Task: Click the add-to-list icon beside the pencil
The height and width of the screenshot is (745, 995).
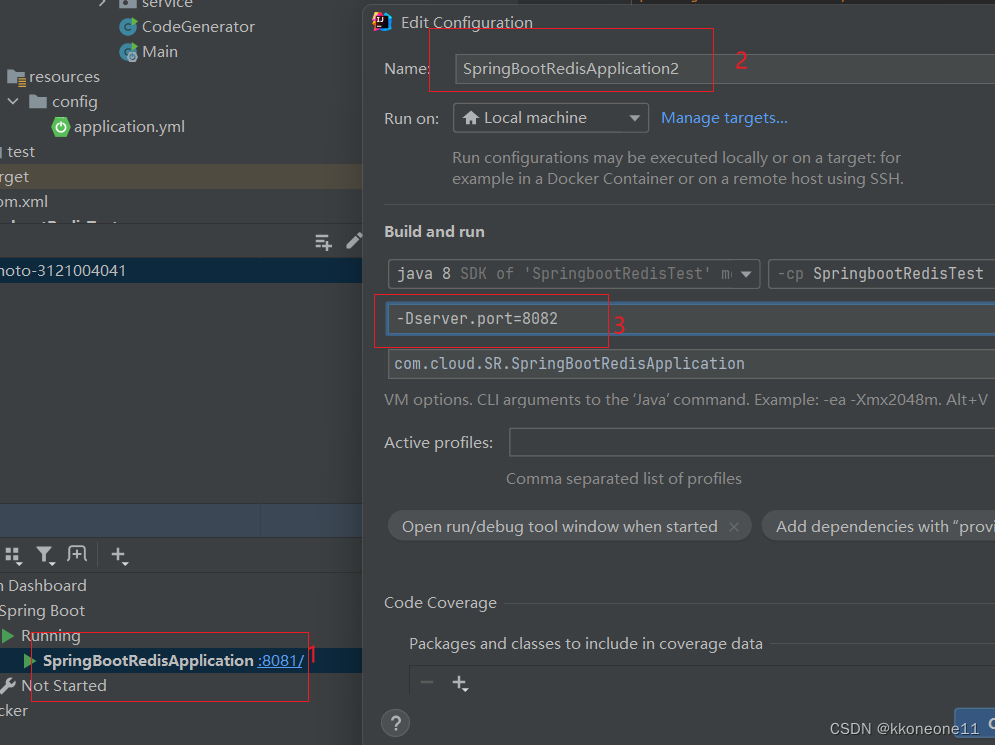Action: tap(324, 242)
